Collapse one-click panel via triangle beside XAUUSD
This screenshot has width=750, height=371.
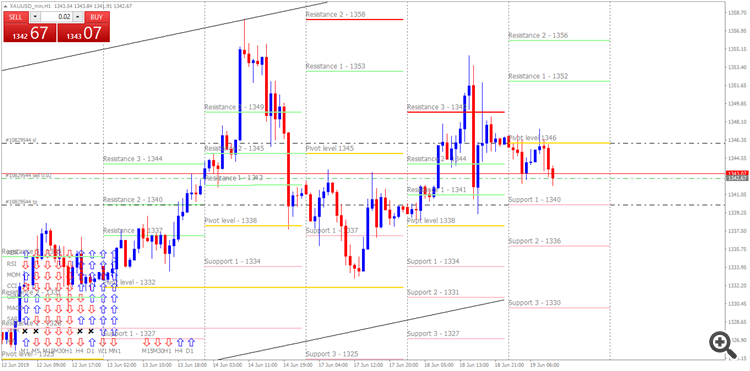(x=5, y=6)
